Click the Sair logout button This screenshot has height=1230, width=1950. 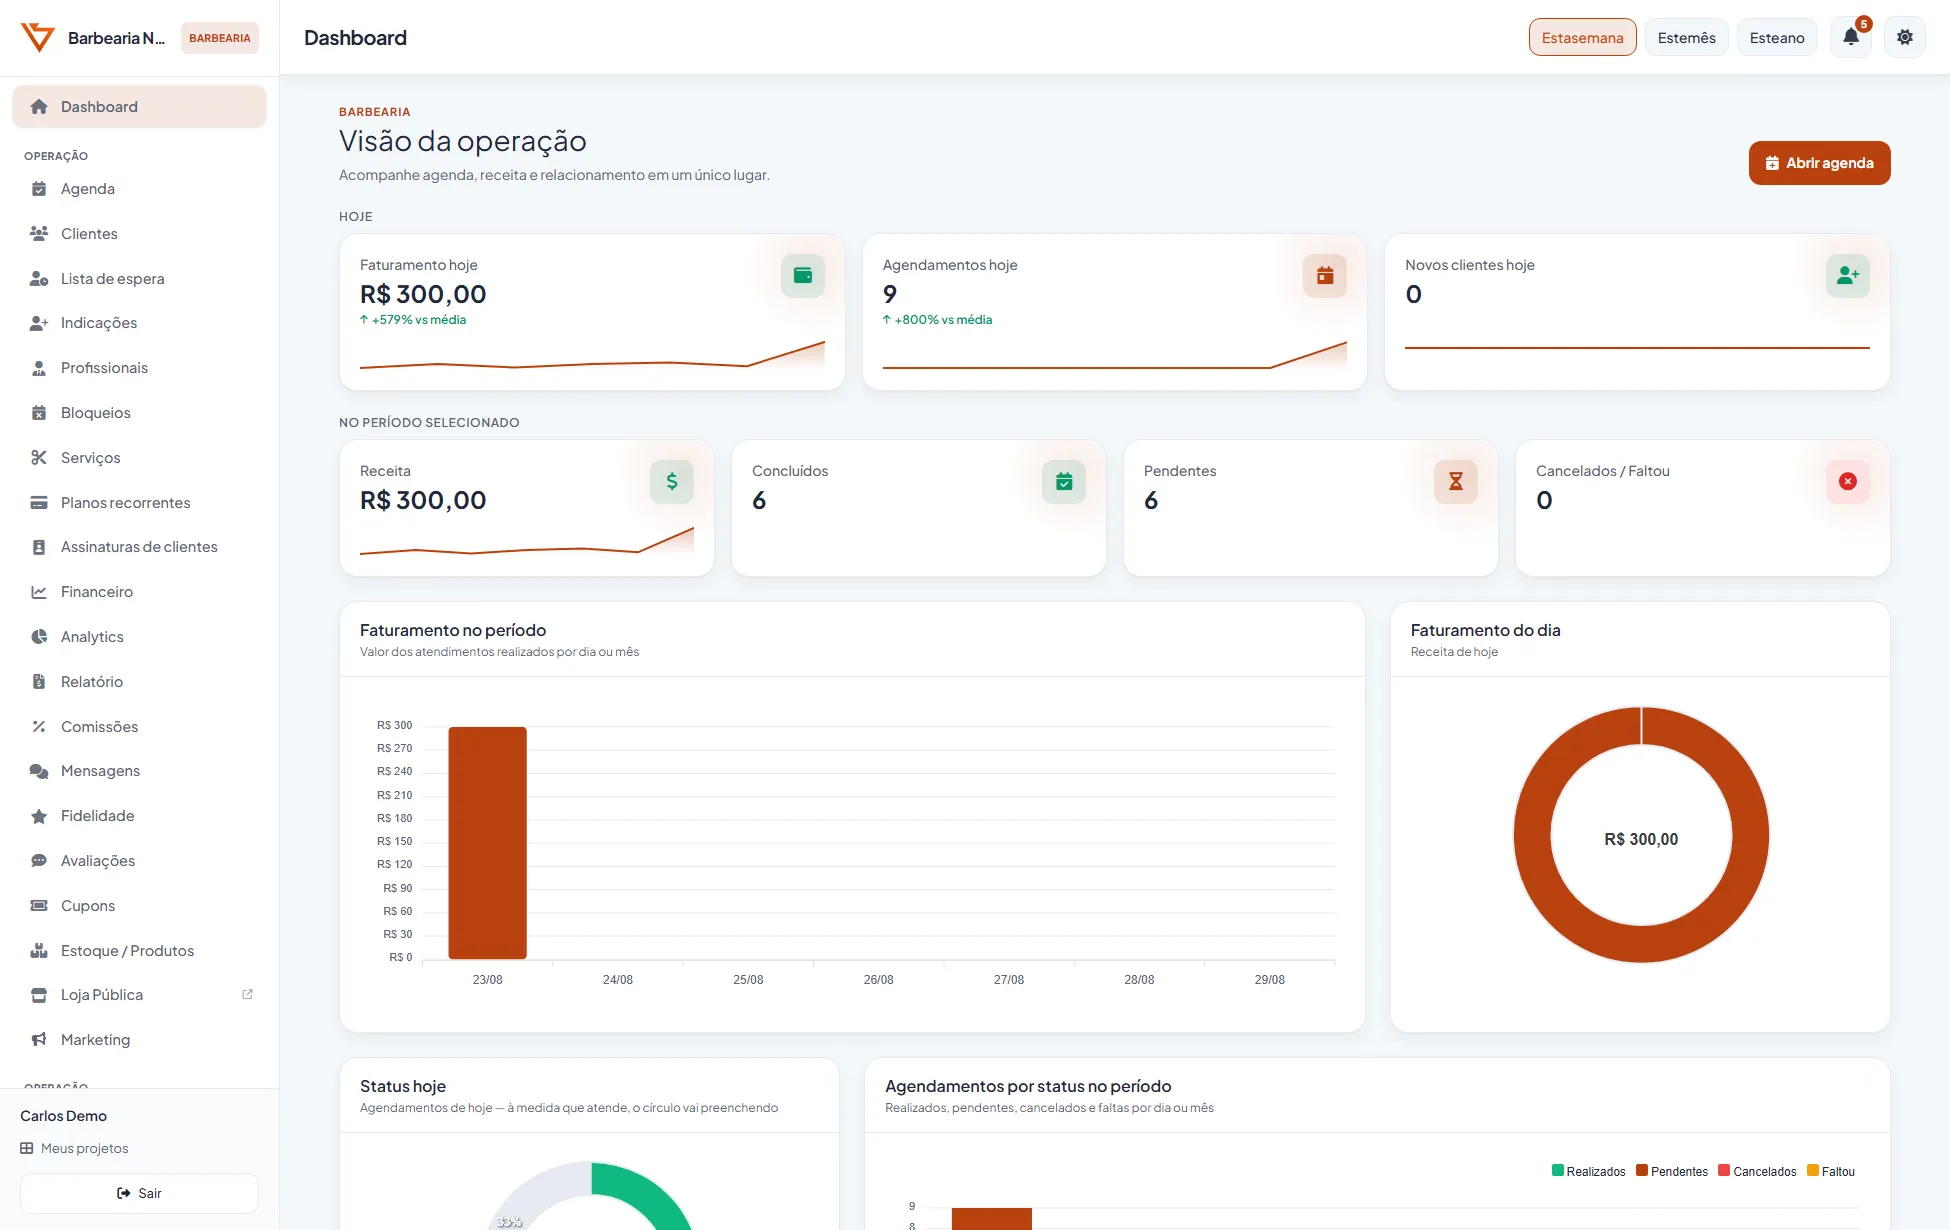[x=139, y=1193]
